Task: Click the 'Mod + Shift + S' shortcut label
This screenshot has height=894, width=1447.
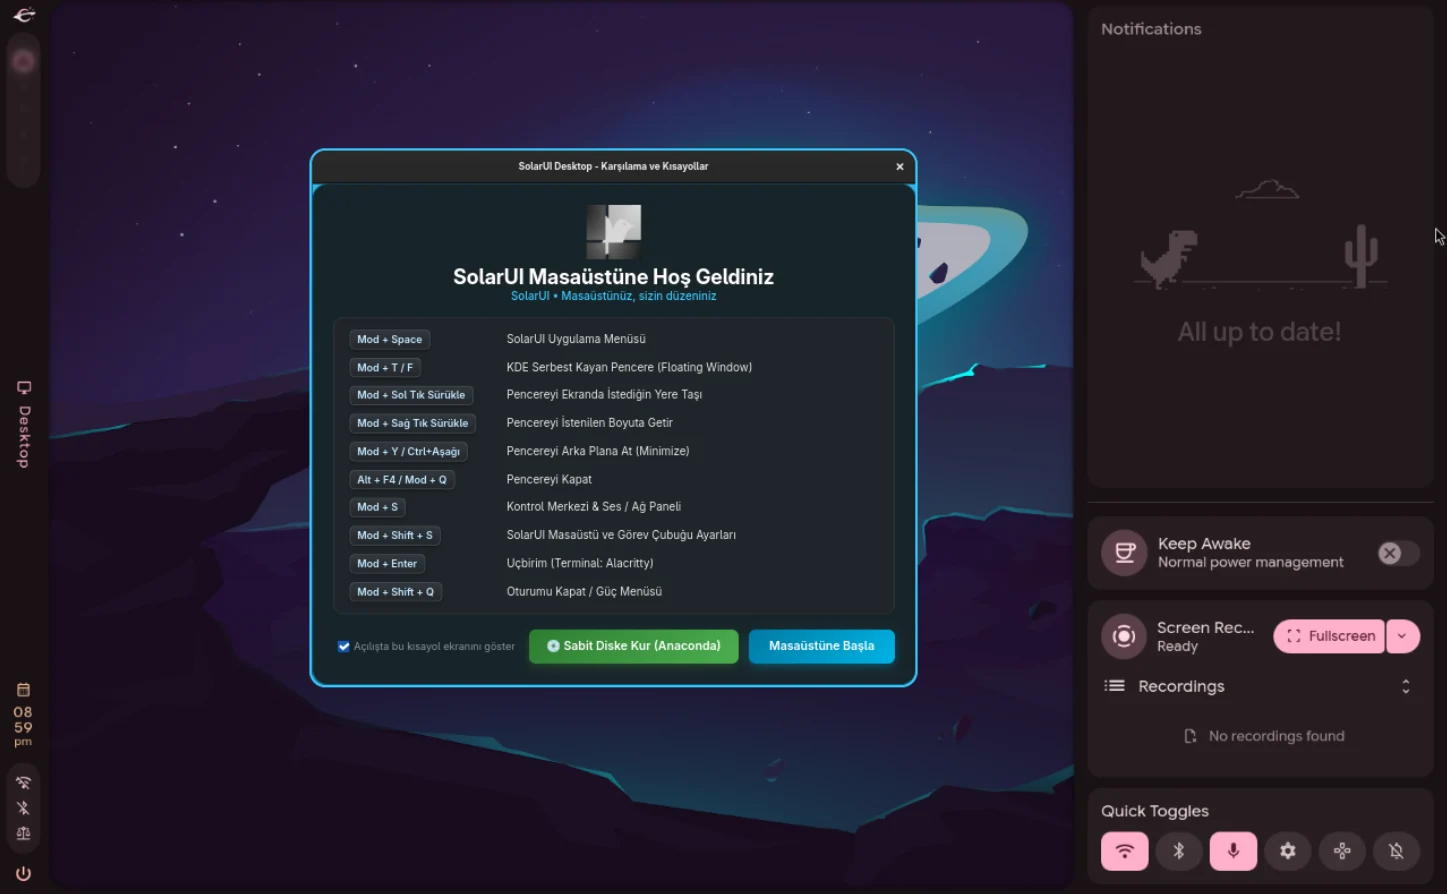Action: coord(395,536)
